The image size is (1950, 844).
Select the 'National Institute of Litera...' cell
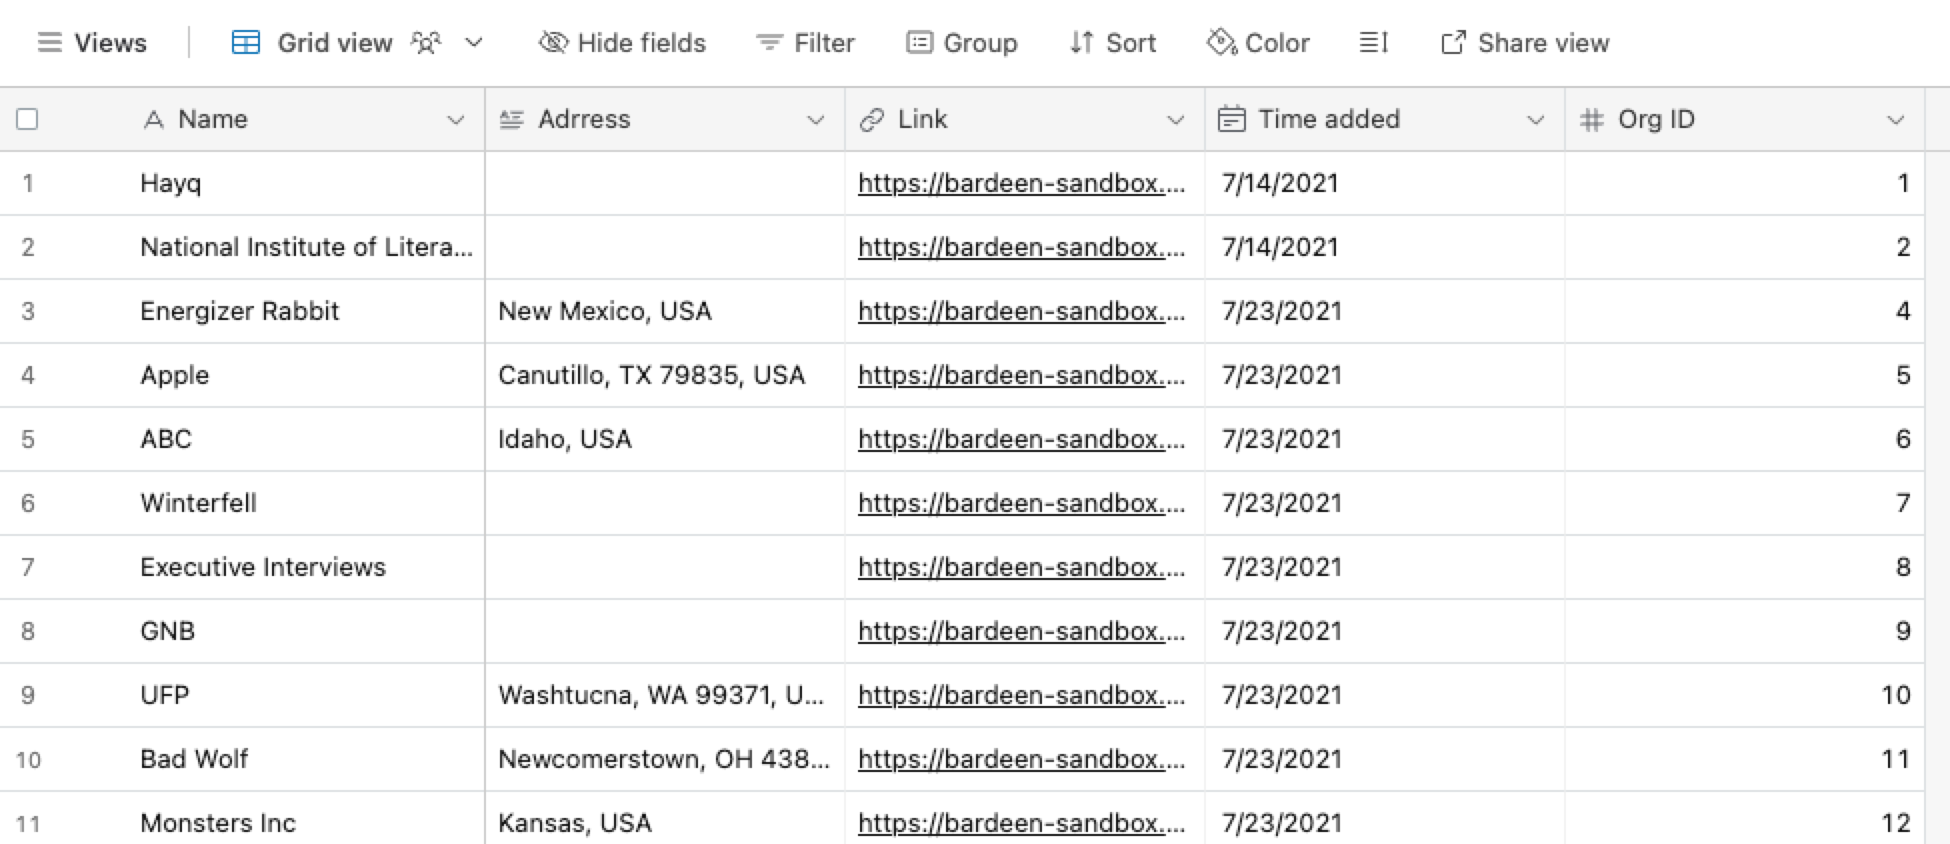tap(305, 247)
